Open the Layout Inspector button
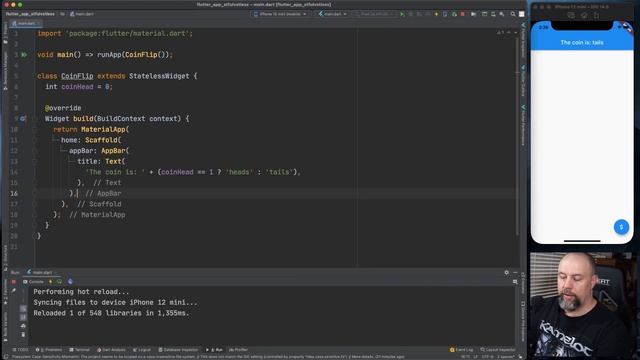 coord(498,350)
